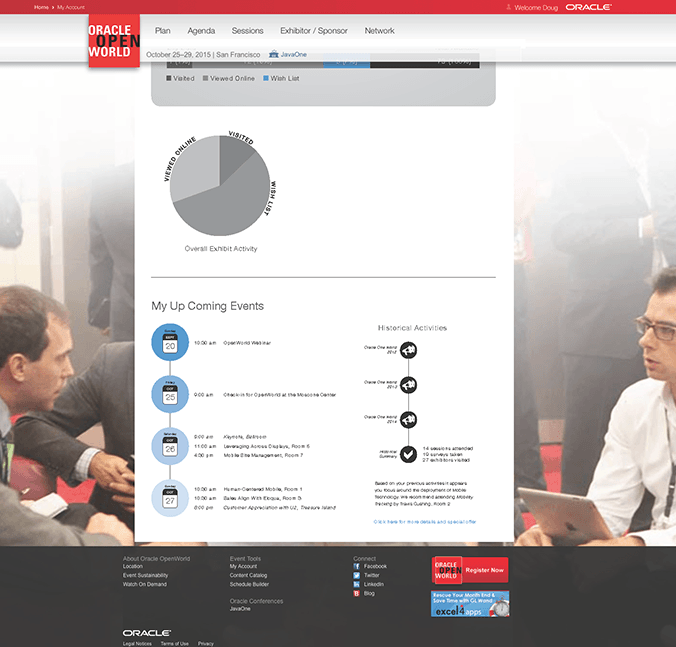Click the Viewed Online pie slice

(x=194, y=166)
